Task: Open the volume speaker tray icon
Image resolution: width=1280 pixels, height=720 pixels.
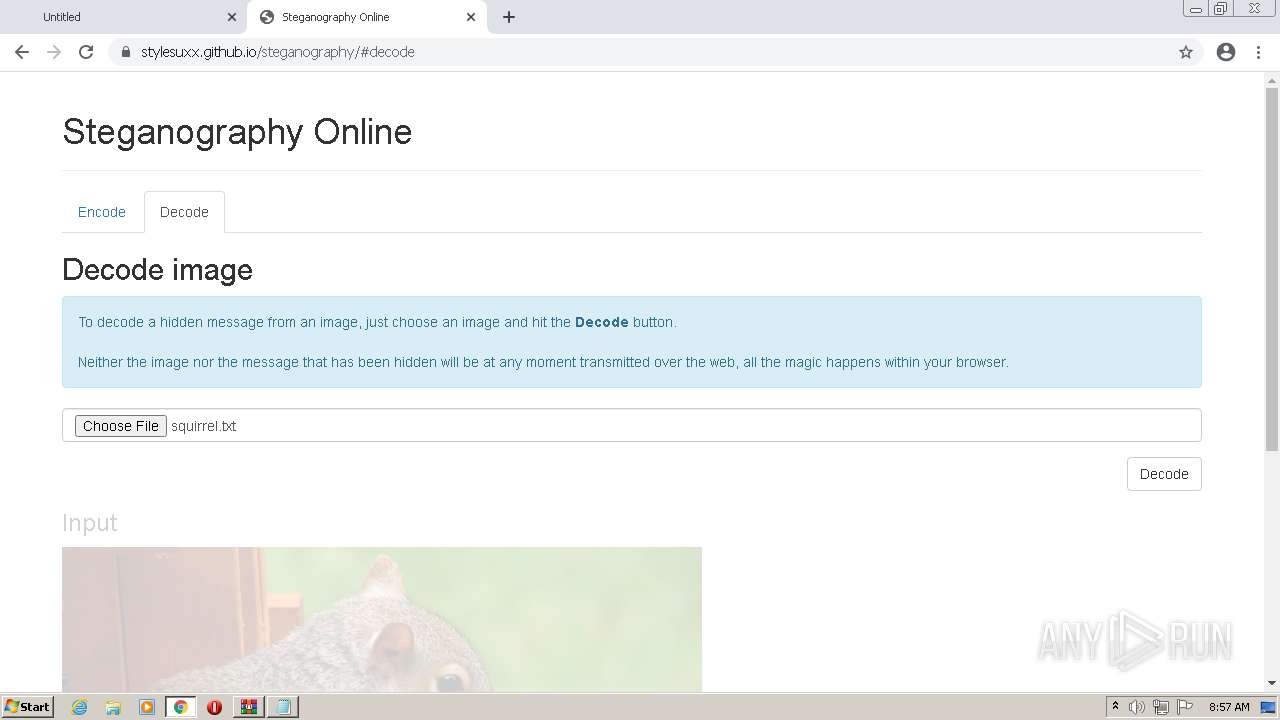Action: 1137,707
